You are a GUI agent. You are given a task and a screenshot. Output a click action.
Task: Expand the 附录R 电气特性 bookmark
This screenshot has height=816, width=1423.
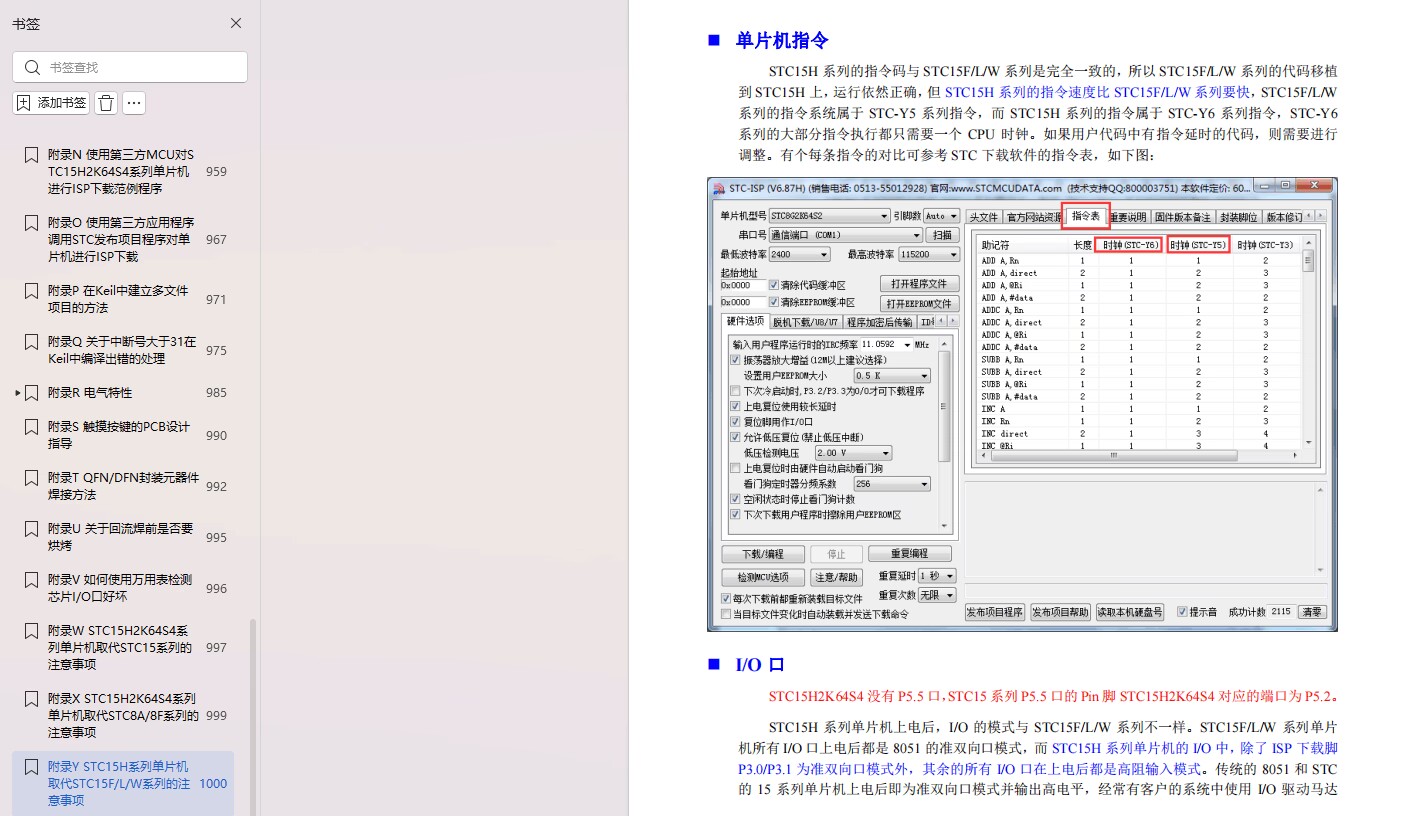click(17, 393)
